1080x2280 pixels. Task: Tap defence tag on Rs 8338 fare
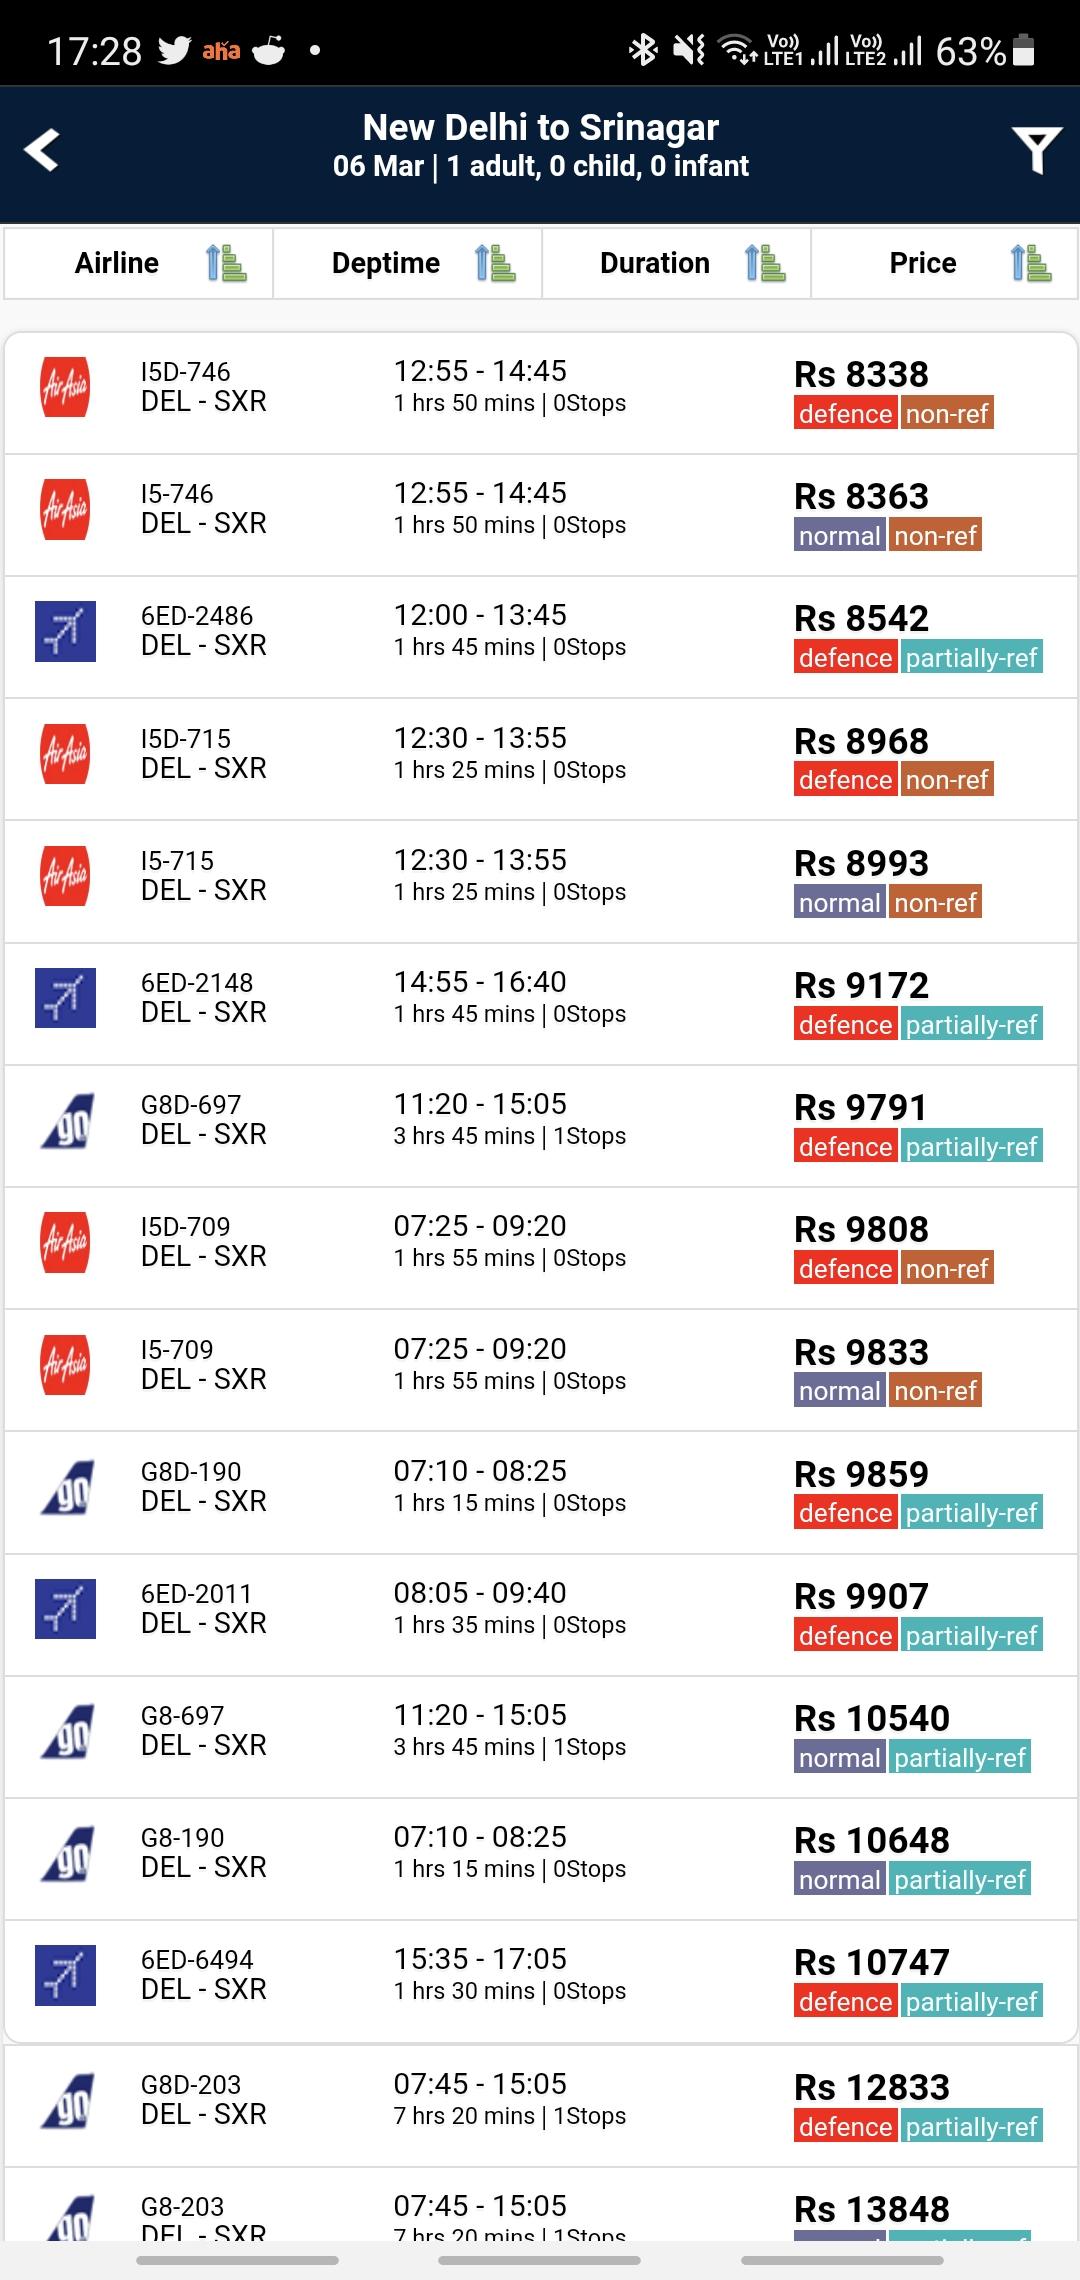846,414
